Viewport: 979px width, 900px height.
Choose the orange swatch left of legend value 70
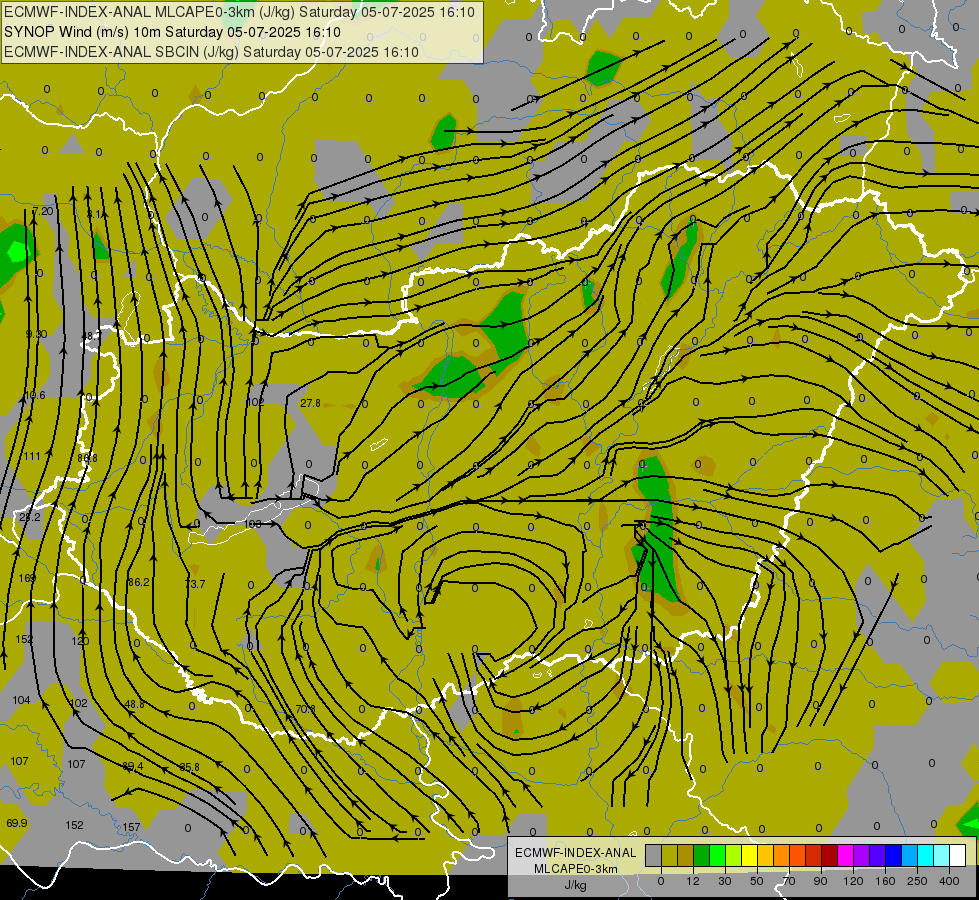coord(782,855)
